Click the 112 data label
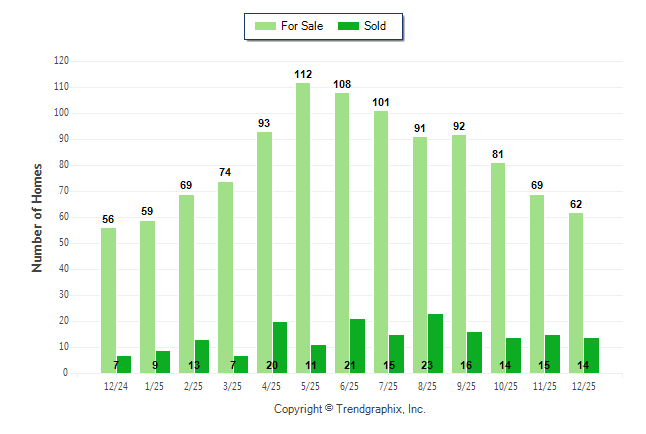Viewport: 646px width, 434px height. click(x=304, y=75)
